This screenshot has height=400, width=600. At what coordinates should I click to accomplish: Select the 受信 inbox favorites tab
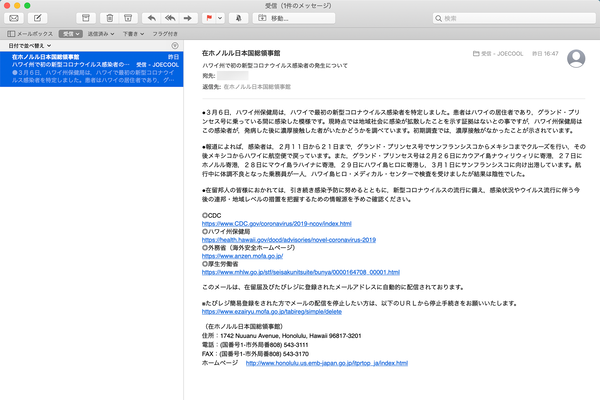click(71, 34)
